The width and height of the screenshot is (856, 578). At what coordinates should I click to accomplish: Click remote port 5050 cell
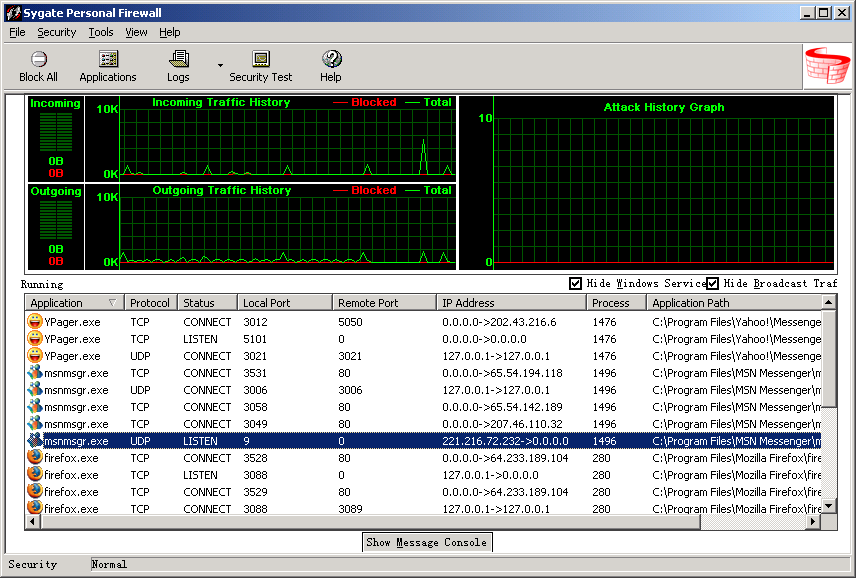350,322
